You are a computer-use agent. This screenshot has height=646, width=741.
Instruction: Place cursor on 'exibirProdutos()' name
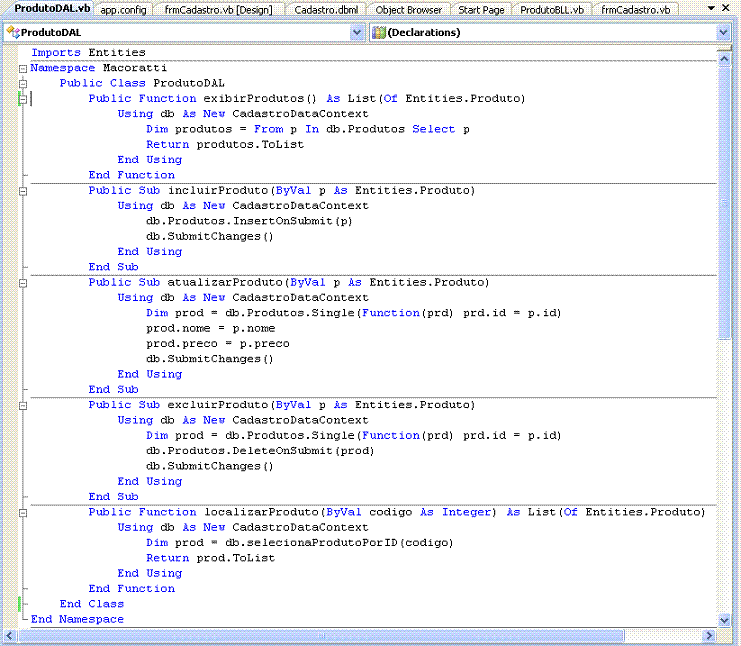point(259,98)
